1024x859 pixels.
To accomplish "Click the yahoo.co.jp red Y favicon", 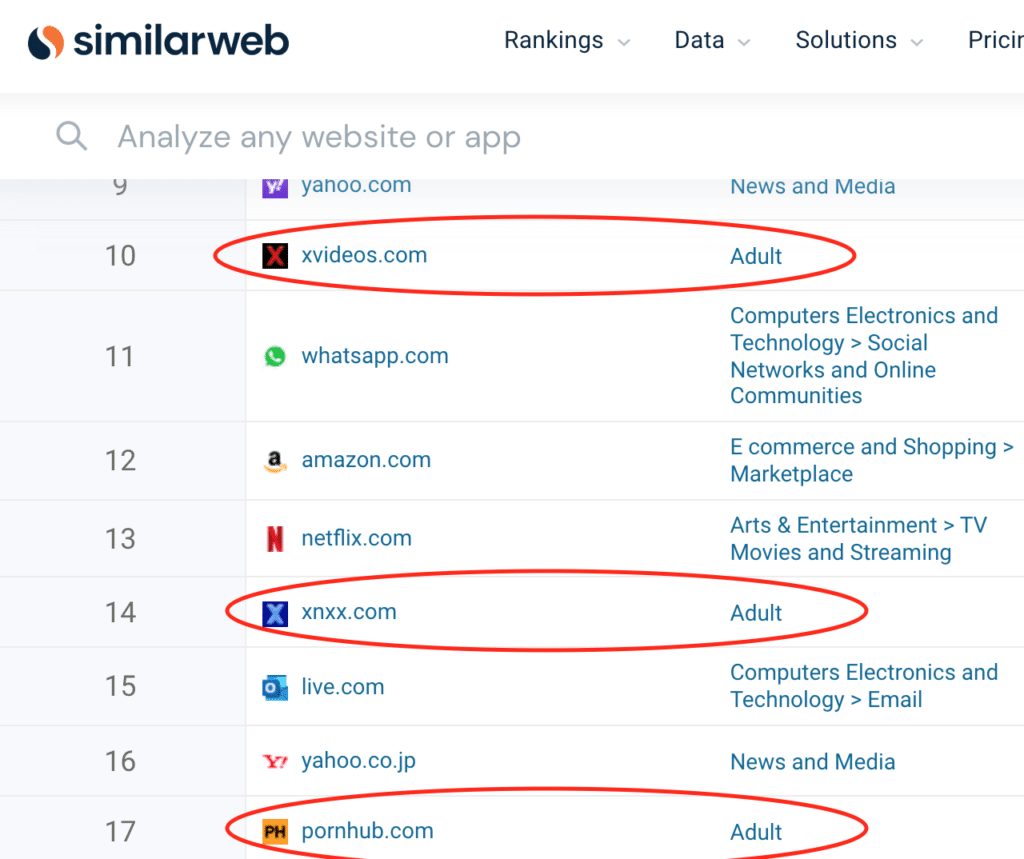I will (x=275, y=761).
